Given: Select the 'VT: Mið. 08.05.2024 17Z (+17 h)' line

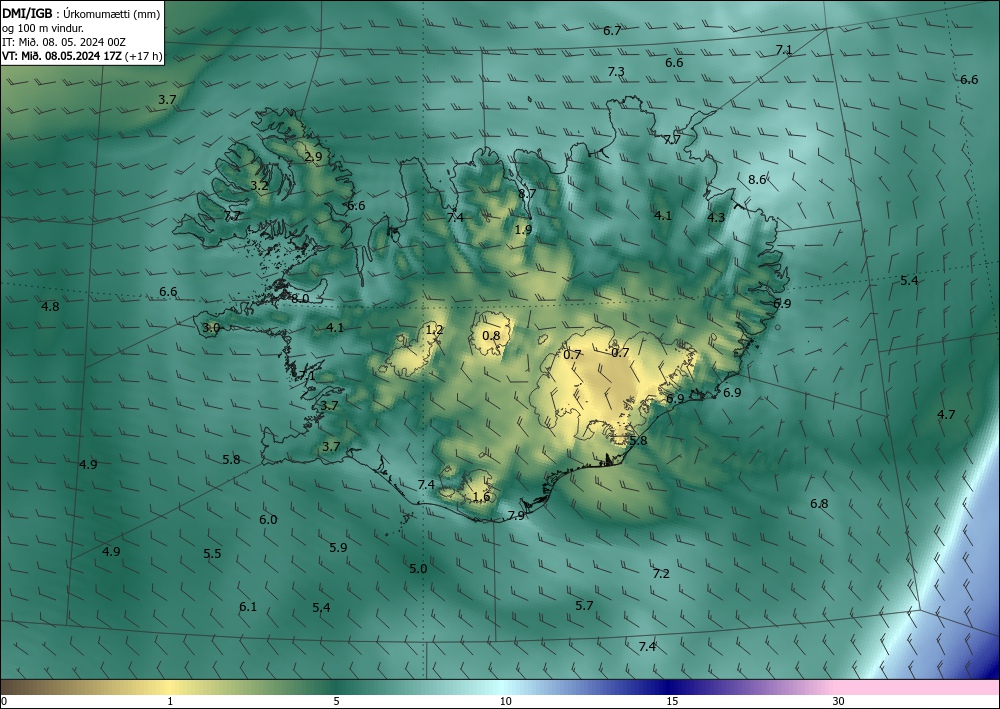Looking at the screenshot, I should [x=82, y=56].
